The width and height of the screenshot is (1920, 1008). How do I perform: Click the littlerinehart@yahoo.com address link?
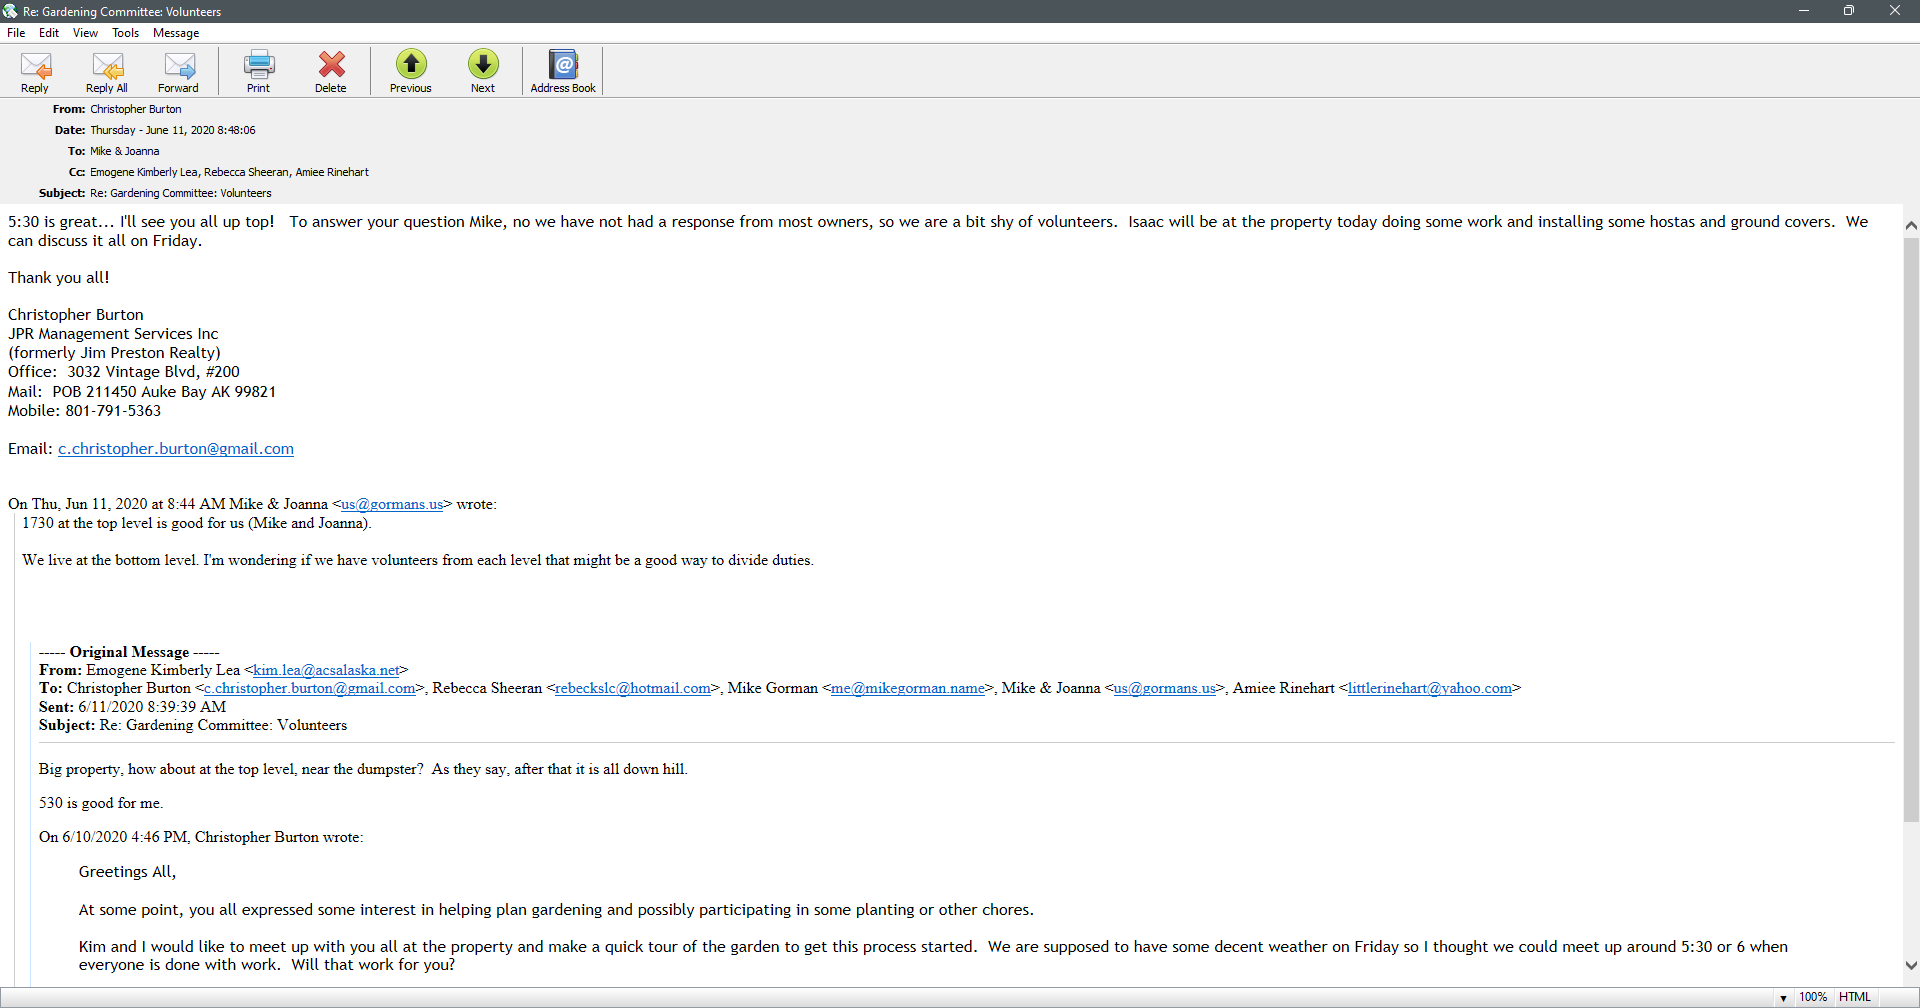[1429, 688]
